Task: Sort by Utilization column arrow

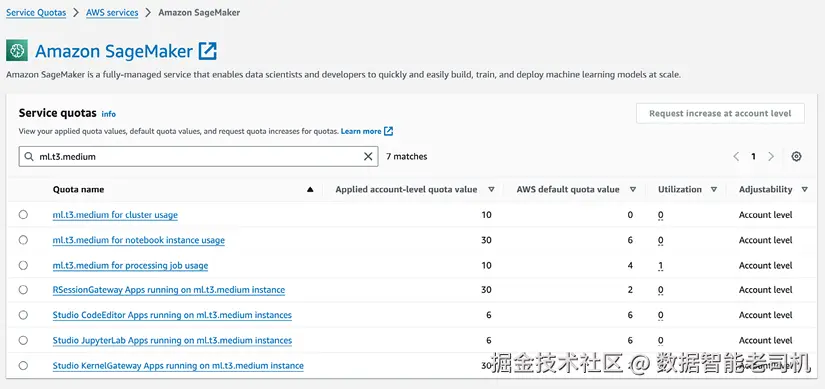Action: pos(714,189)
